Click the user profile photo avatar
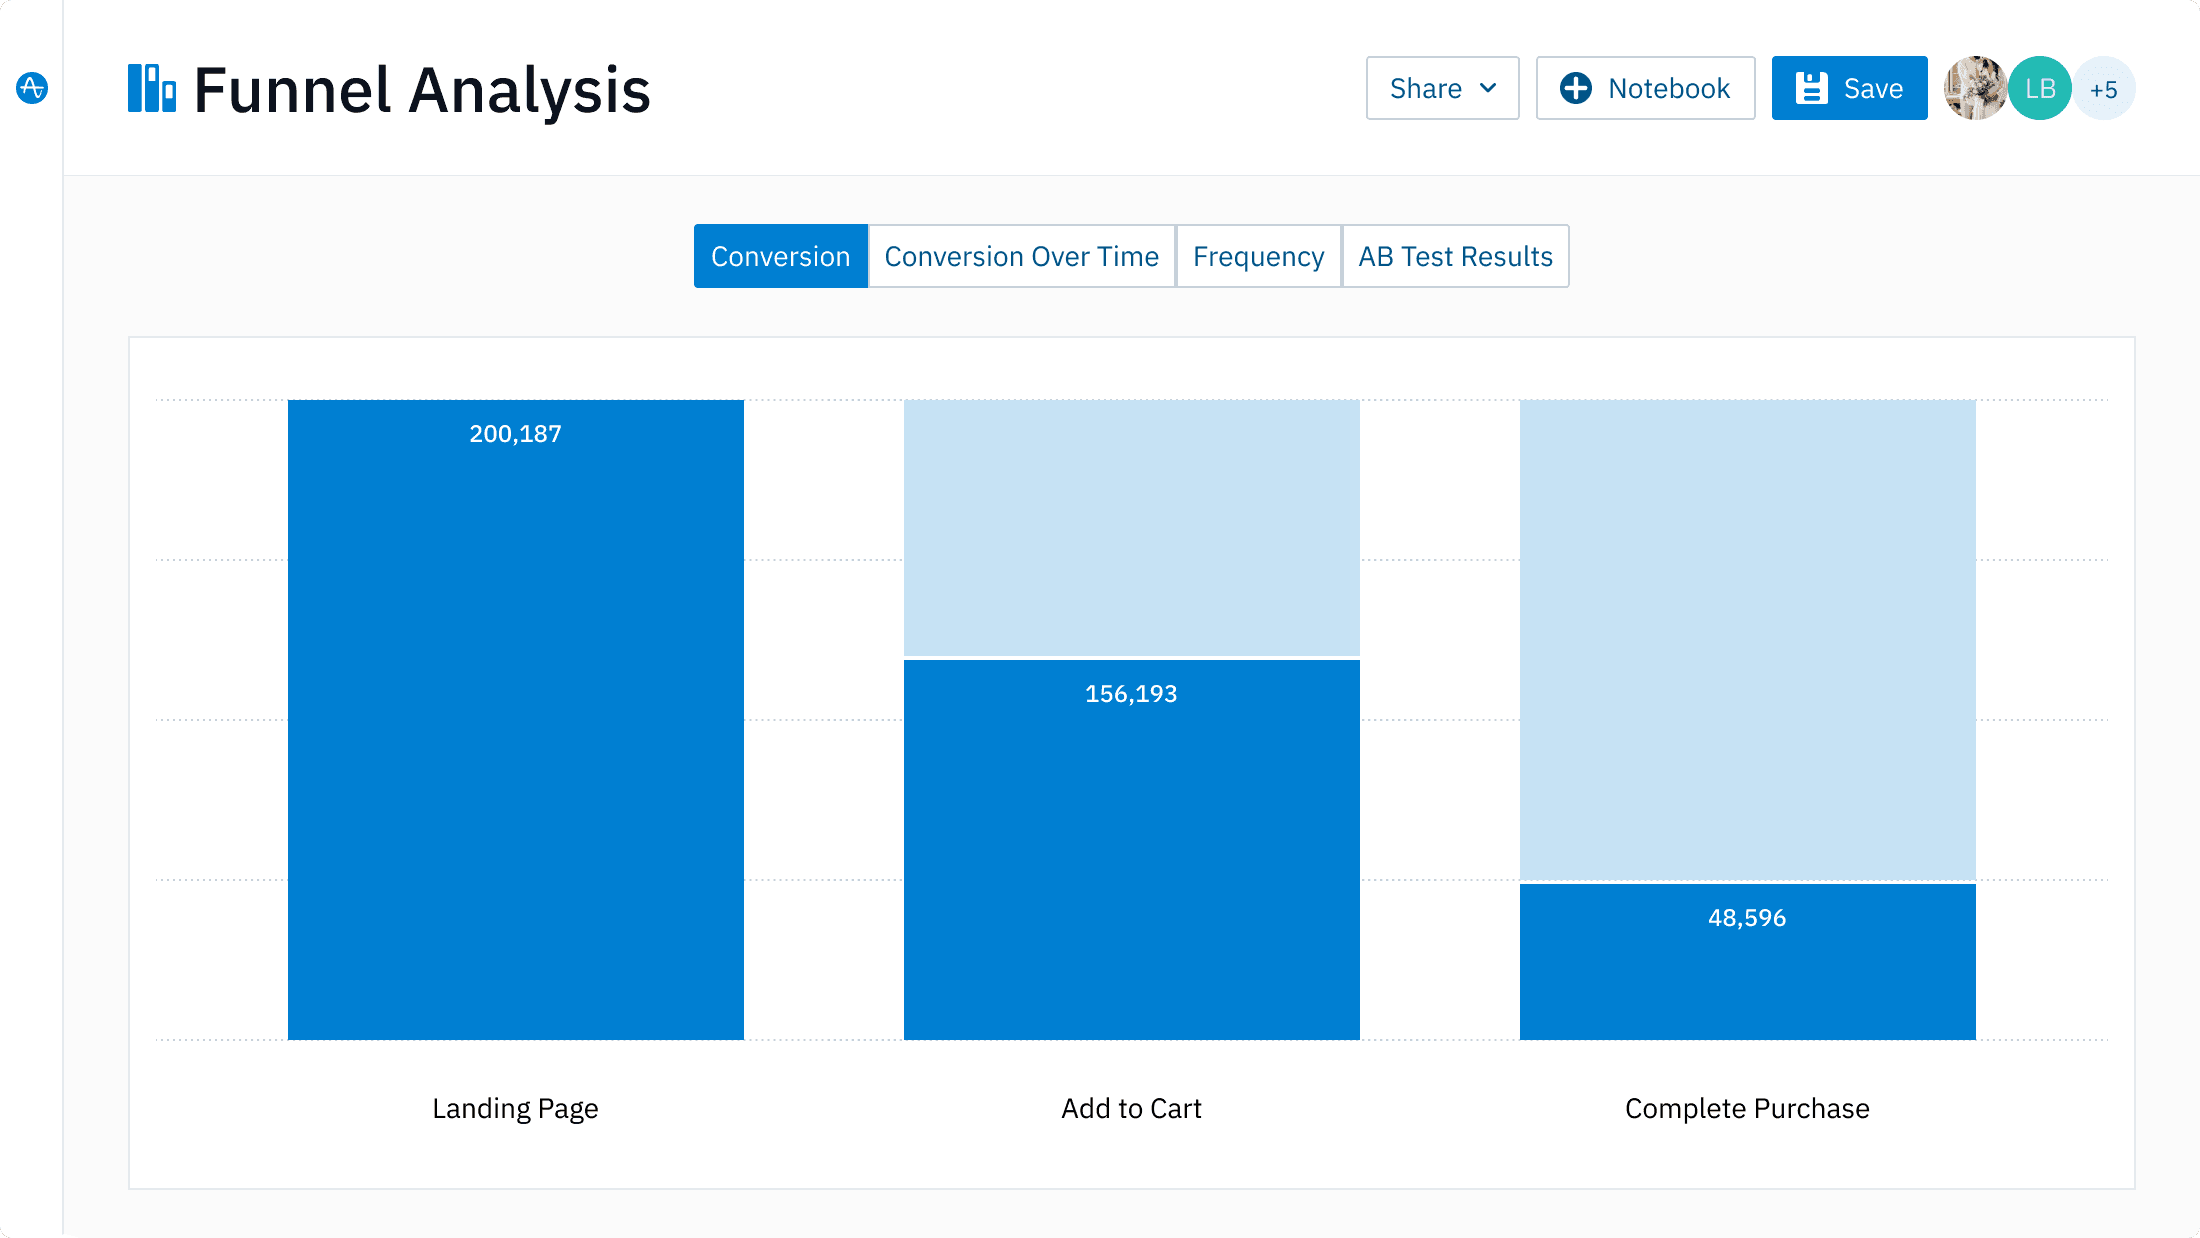This screenshot has height=1238, width=2200. tap(1975, 88)
